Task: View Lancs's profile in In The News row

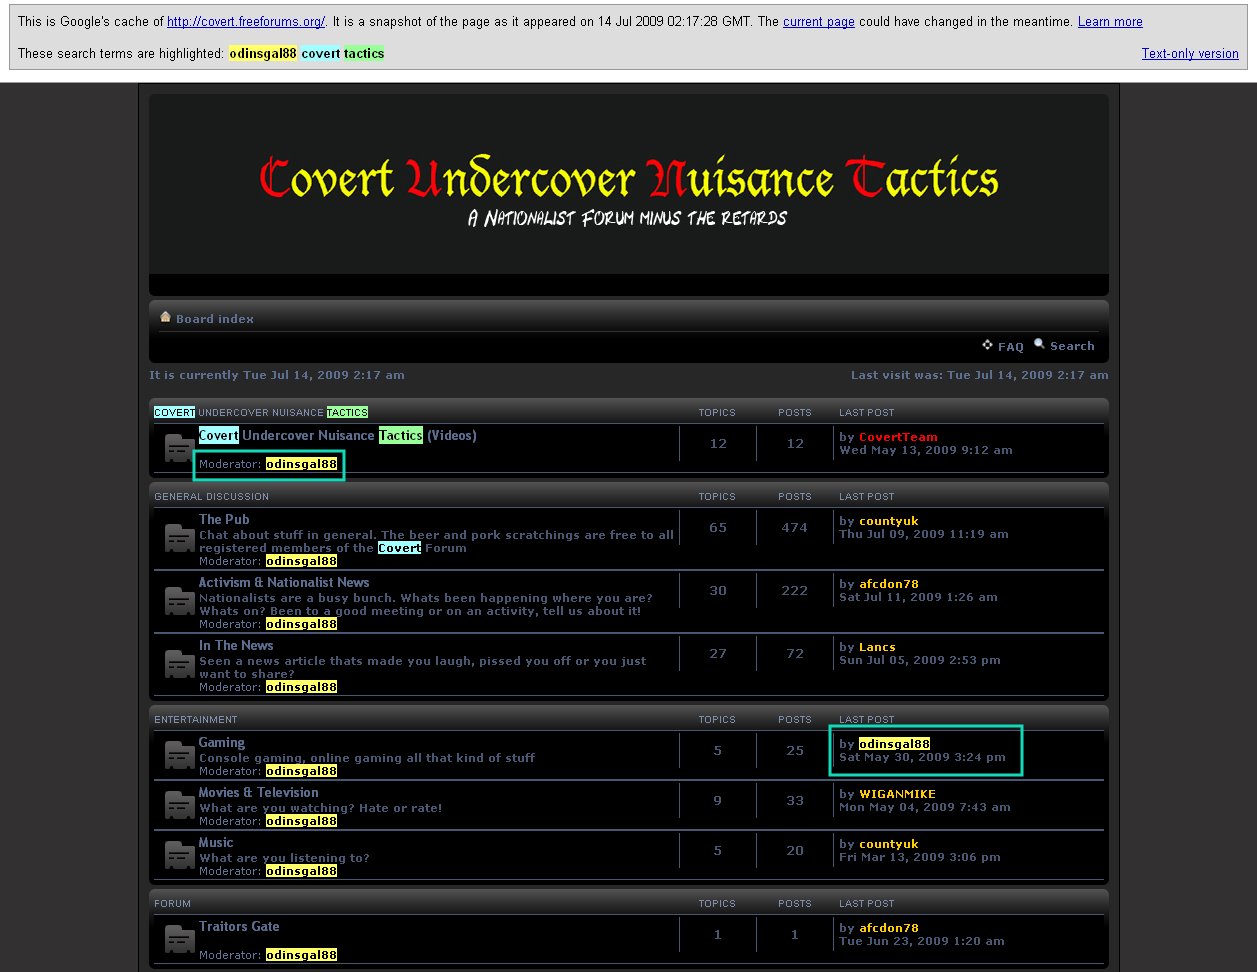Action: (x=877, y=647)
